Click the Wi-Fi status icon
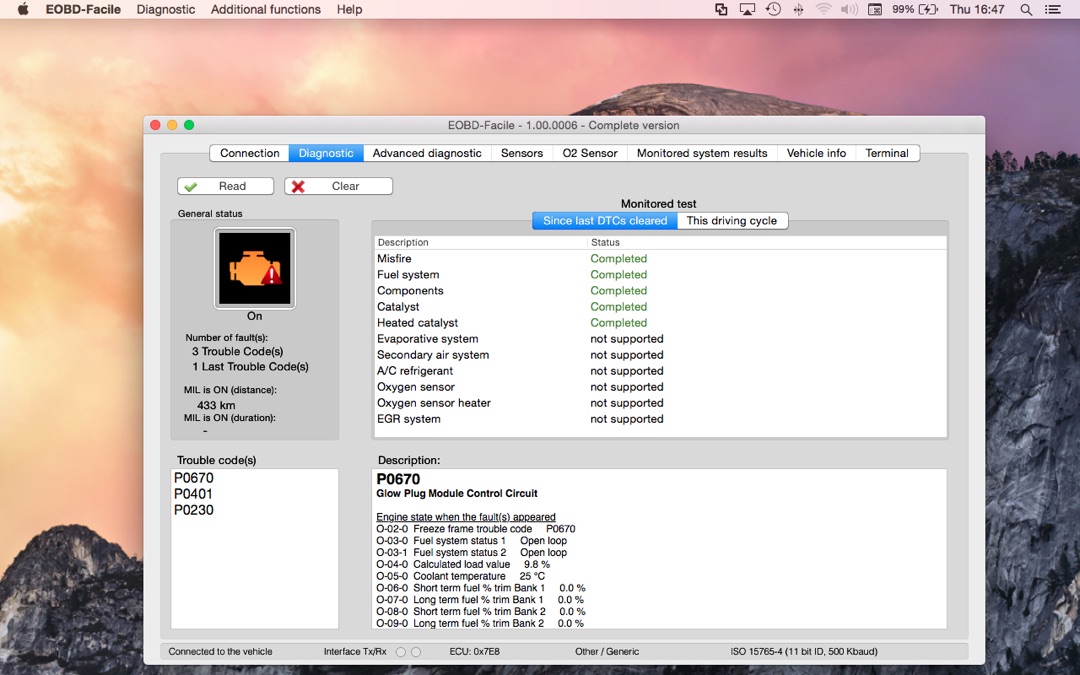Screen dimensions: 1080x675 pyautogui.click(x=823, y=10)
